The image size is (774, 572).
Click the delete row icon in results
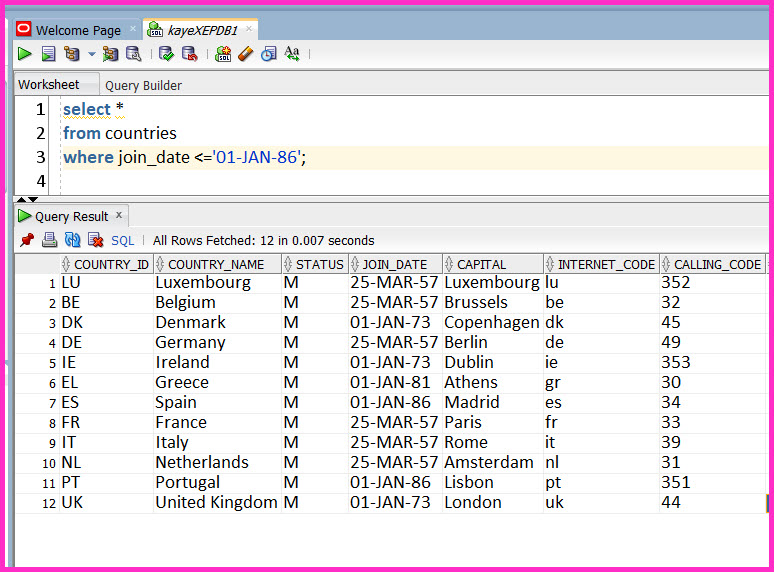pyautogui.click(x=95, y=240)
